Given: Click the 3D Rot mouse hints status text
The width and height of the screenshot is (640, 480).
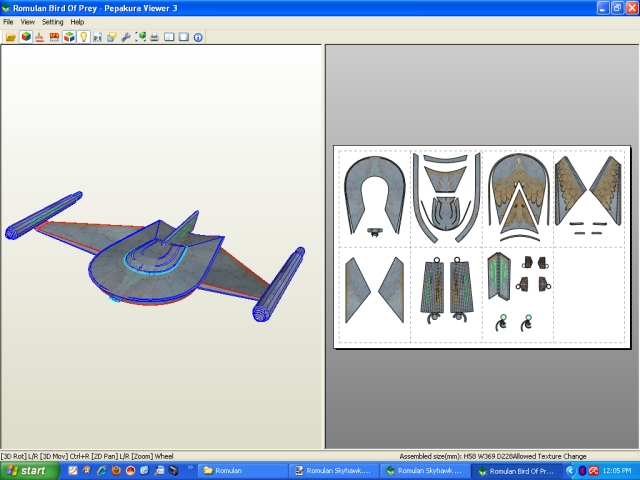Looking at the screenshot, I should pyautogui.click(x=87, y=456).
